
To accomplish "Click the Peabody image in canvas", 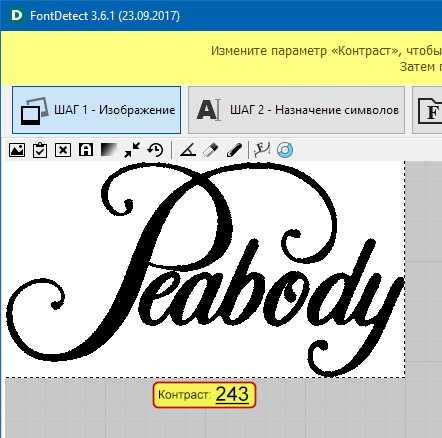I will pos(205,269).
